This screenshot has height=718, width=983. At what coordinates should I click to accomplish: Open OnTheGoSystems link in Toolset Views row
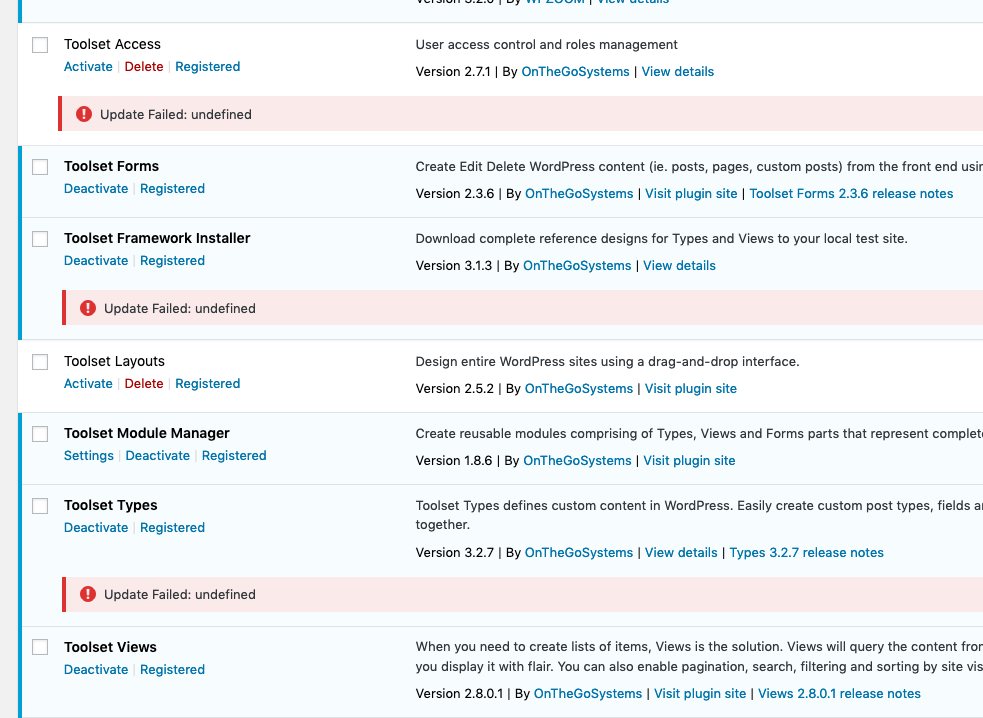tap(588, 694)
